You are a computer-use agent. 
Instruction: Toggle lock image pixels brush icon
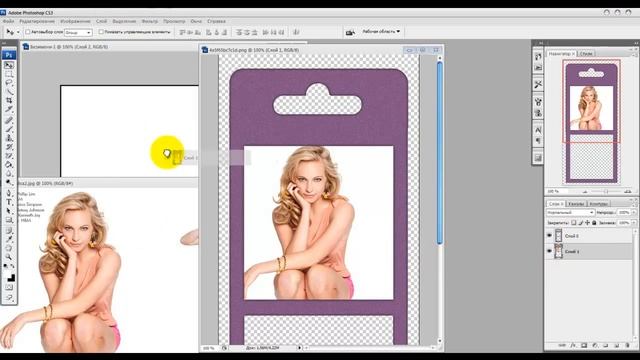click(581, 223)
